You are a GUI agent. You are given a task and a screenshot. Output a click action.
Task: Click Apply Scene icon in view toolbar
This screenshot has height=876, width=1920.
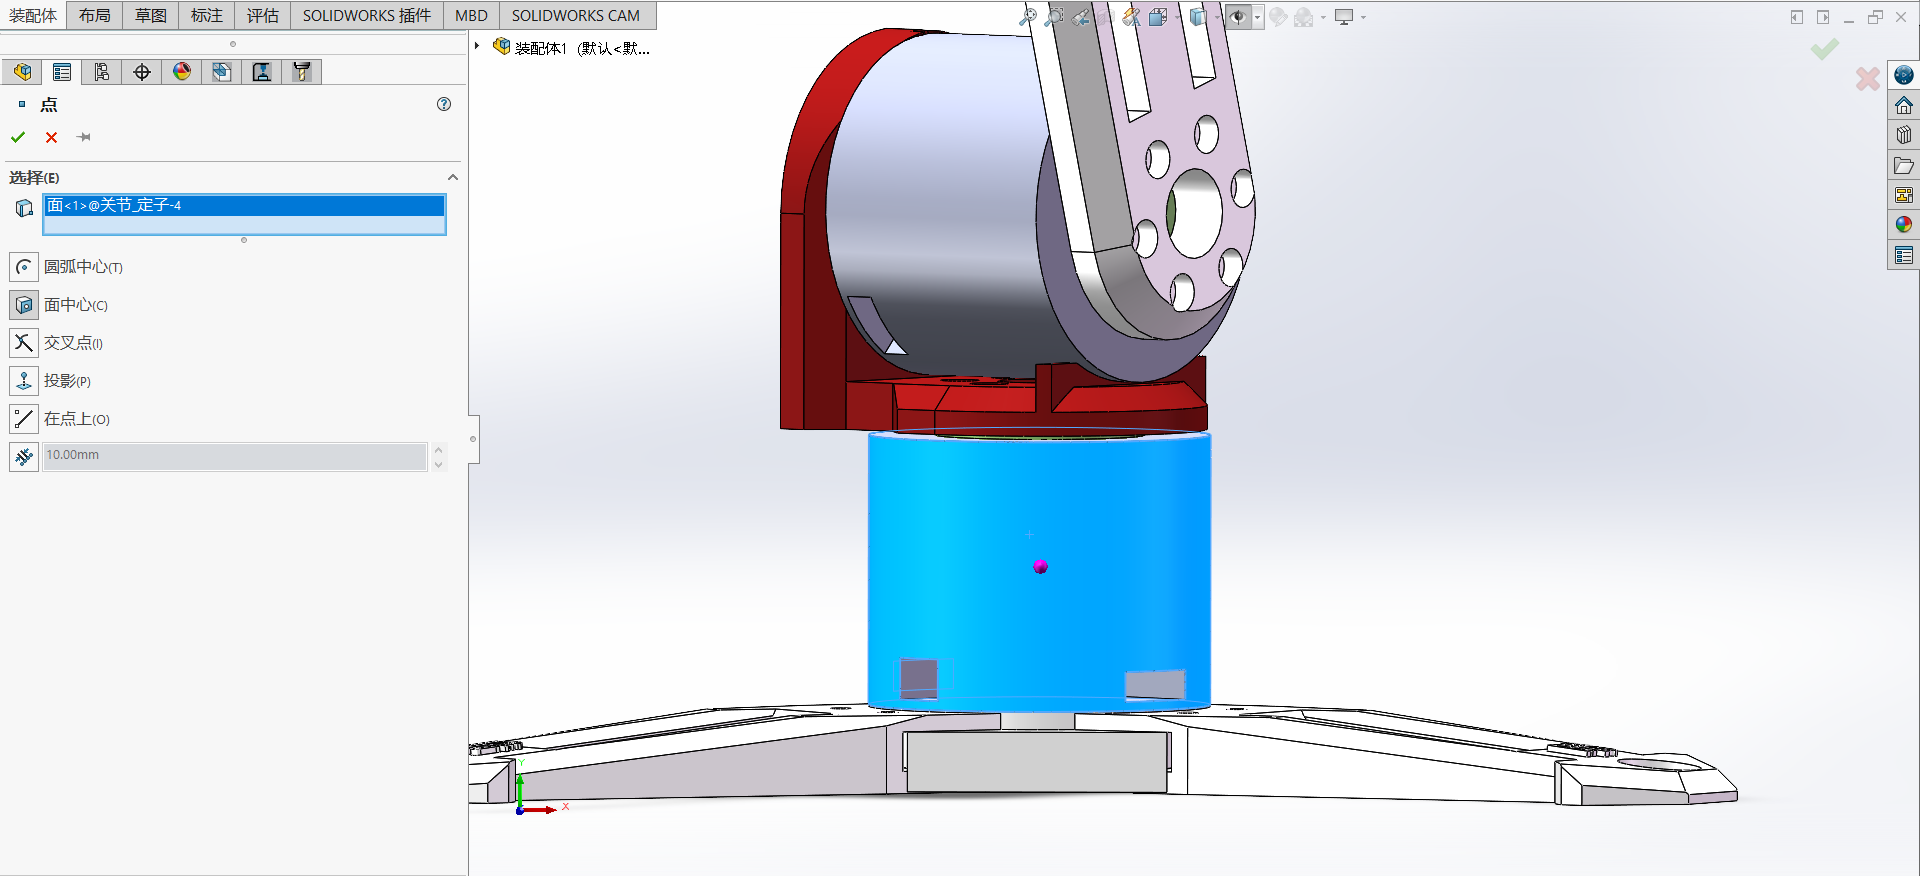pyautogui.click(x=1303, y=17)
